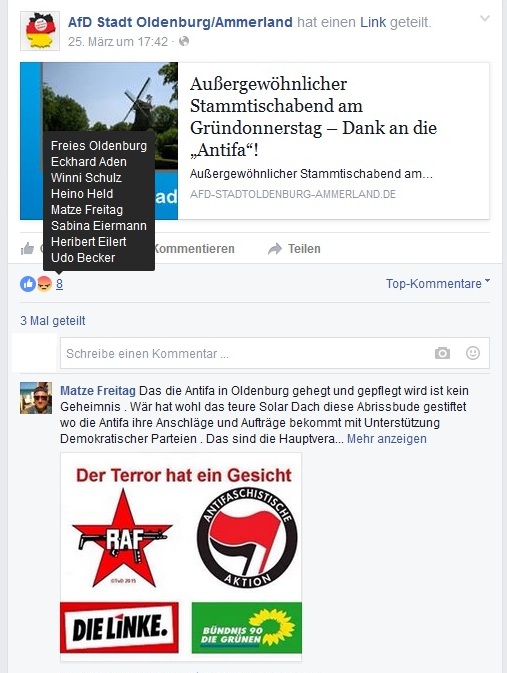Open Matze Freitag's commenter profile picture
Screen dimensions: 507x673
(36, 398)
